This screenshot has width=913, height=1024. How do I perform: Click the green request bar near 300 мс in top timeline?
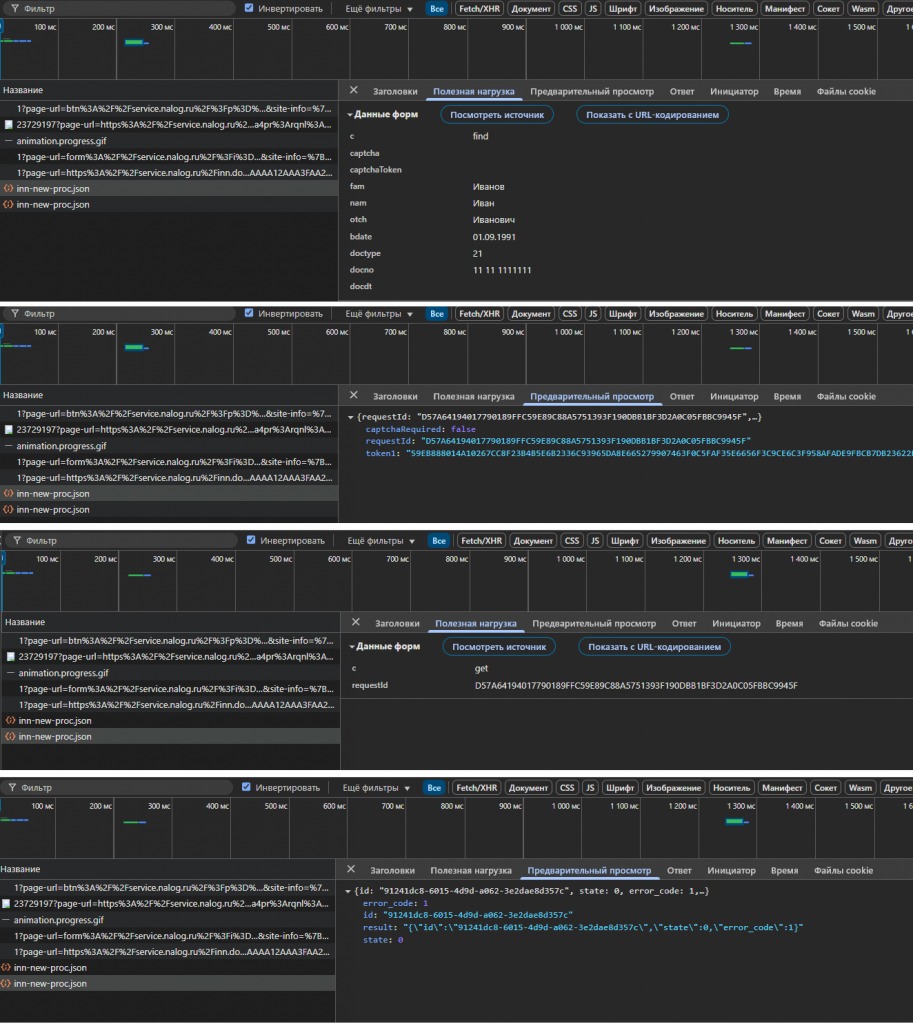(135, 42)
